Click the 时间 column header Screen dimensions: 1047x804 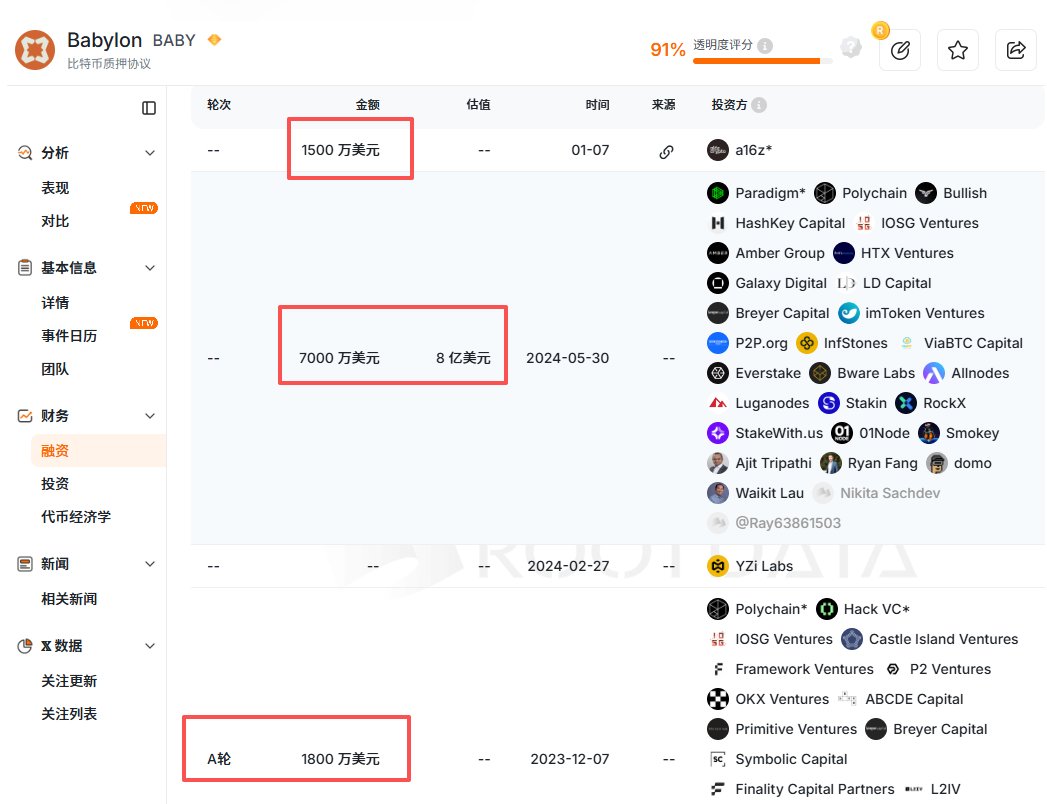(x=597, y=105)
